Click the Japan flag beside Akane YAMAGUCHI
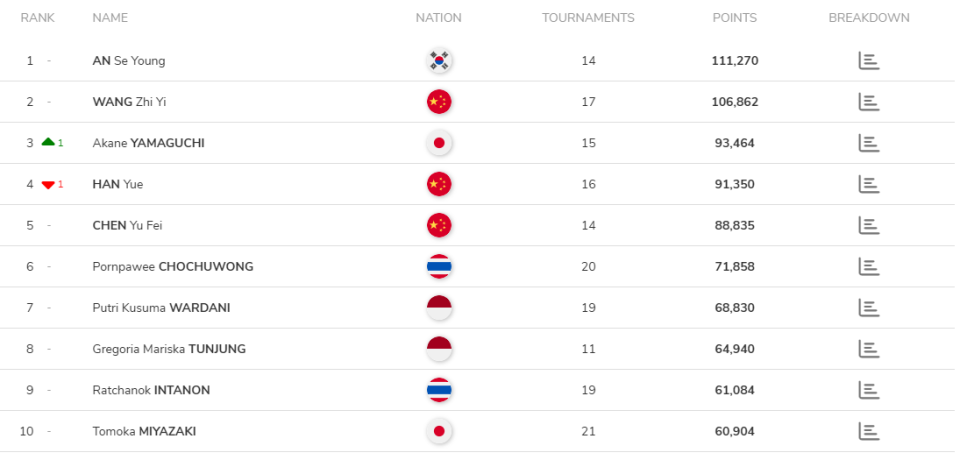 pyautogui.click(x=438, y=143)
